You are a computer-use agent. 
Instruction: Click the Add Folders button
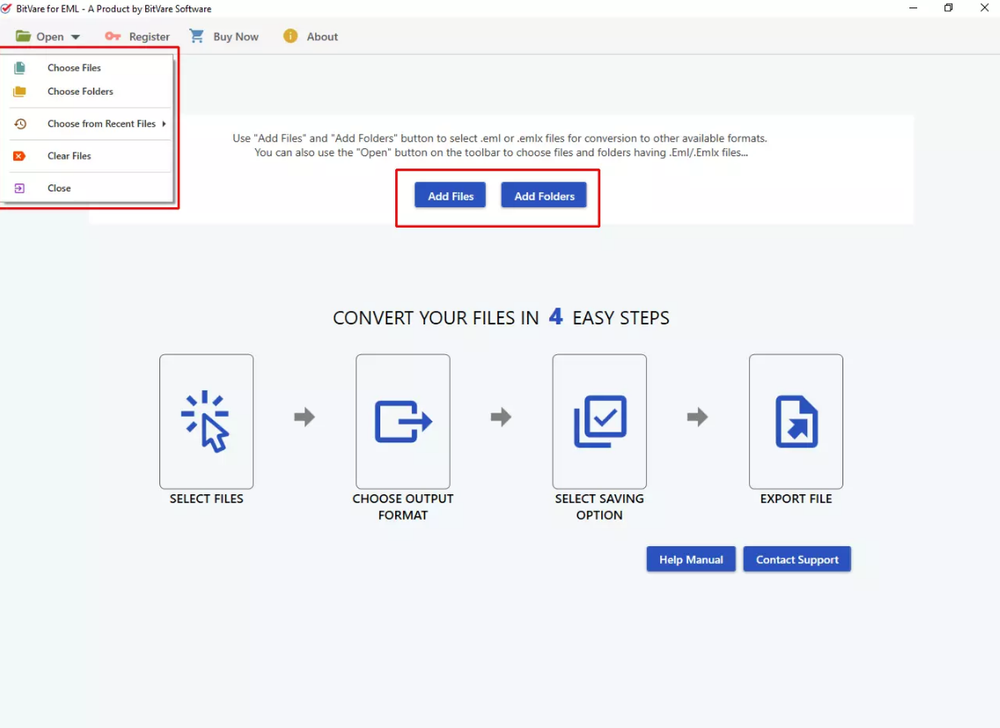pyautogui.click(x=544, y=196)
